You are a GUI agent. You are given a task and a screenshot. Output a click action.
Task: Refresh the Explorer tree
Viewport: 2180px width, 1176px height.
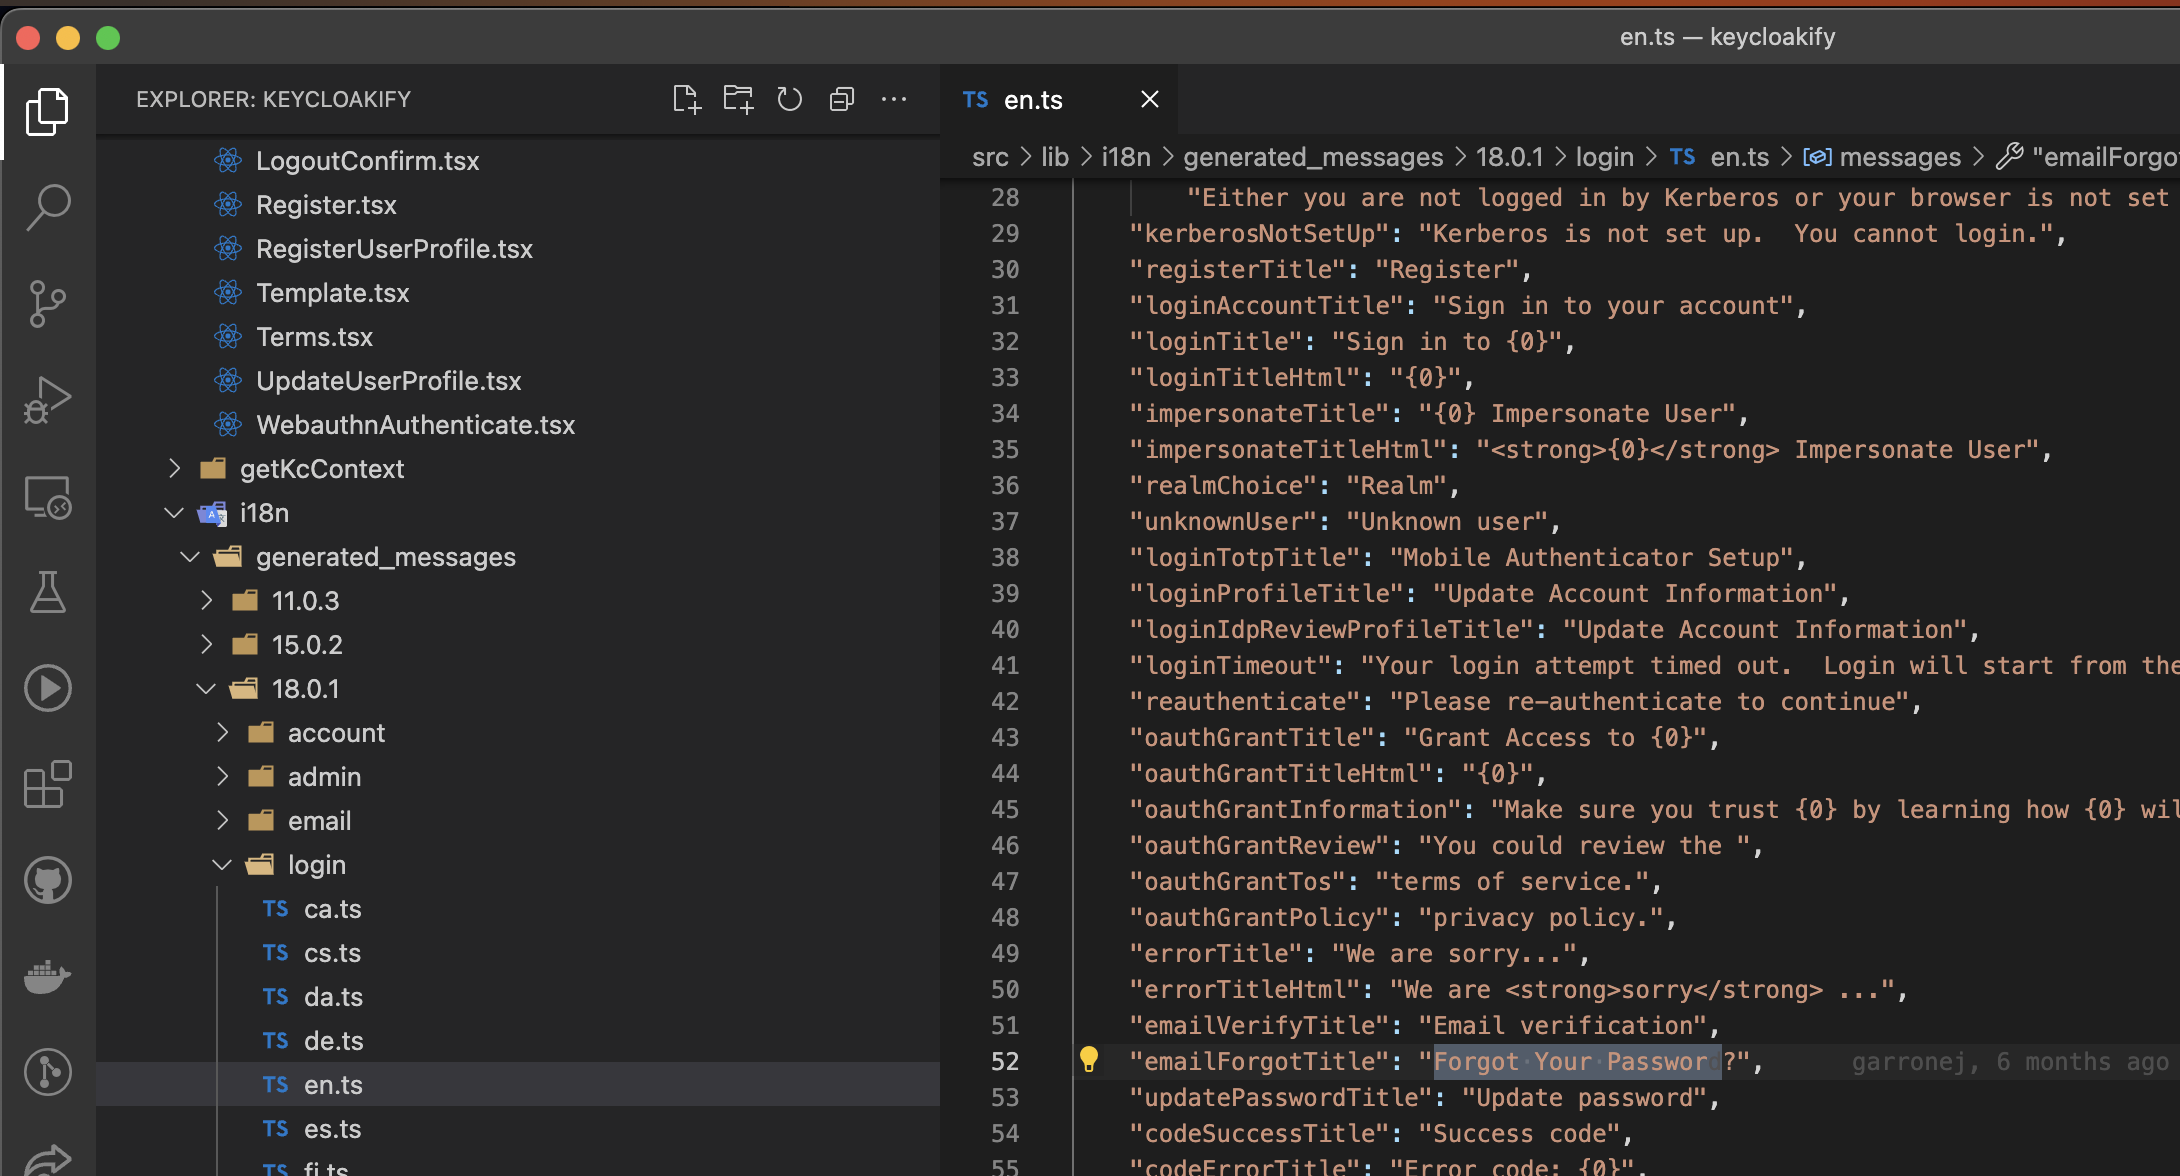(790, 99)
